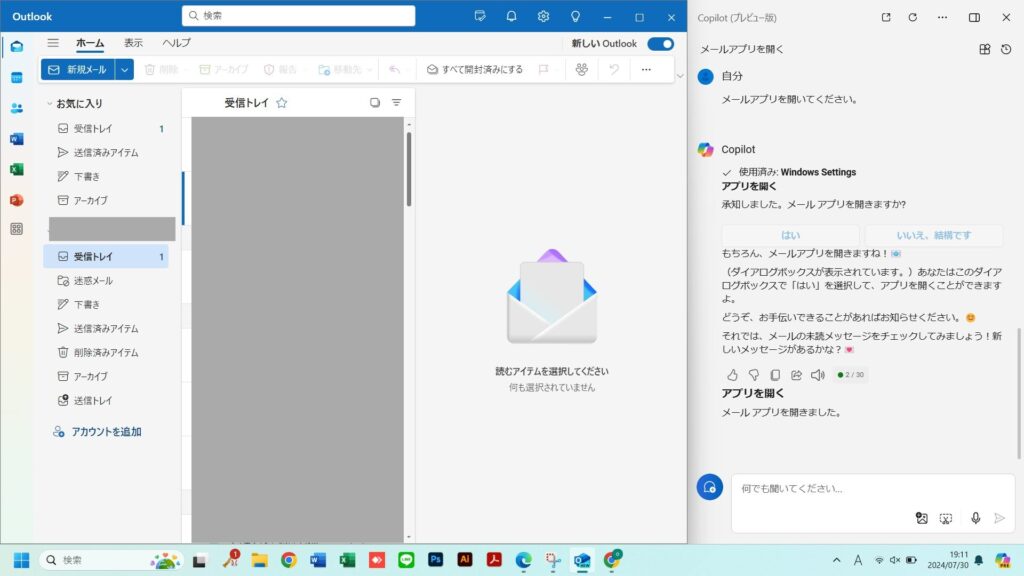Screen dimensions: 1024x576
Task: Click the microphone icon in Copilot input
Action: point(975,518)
